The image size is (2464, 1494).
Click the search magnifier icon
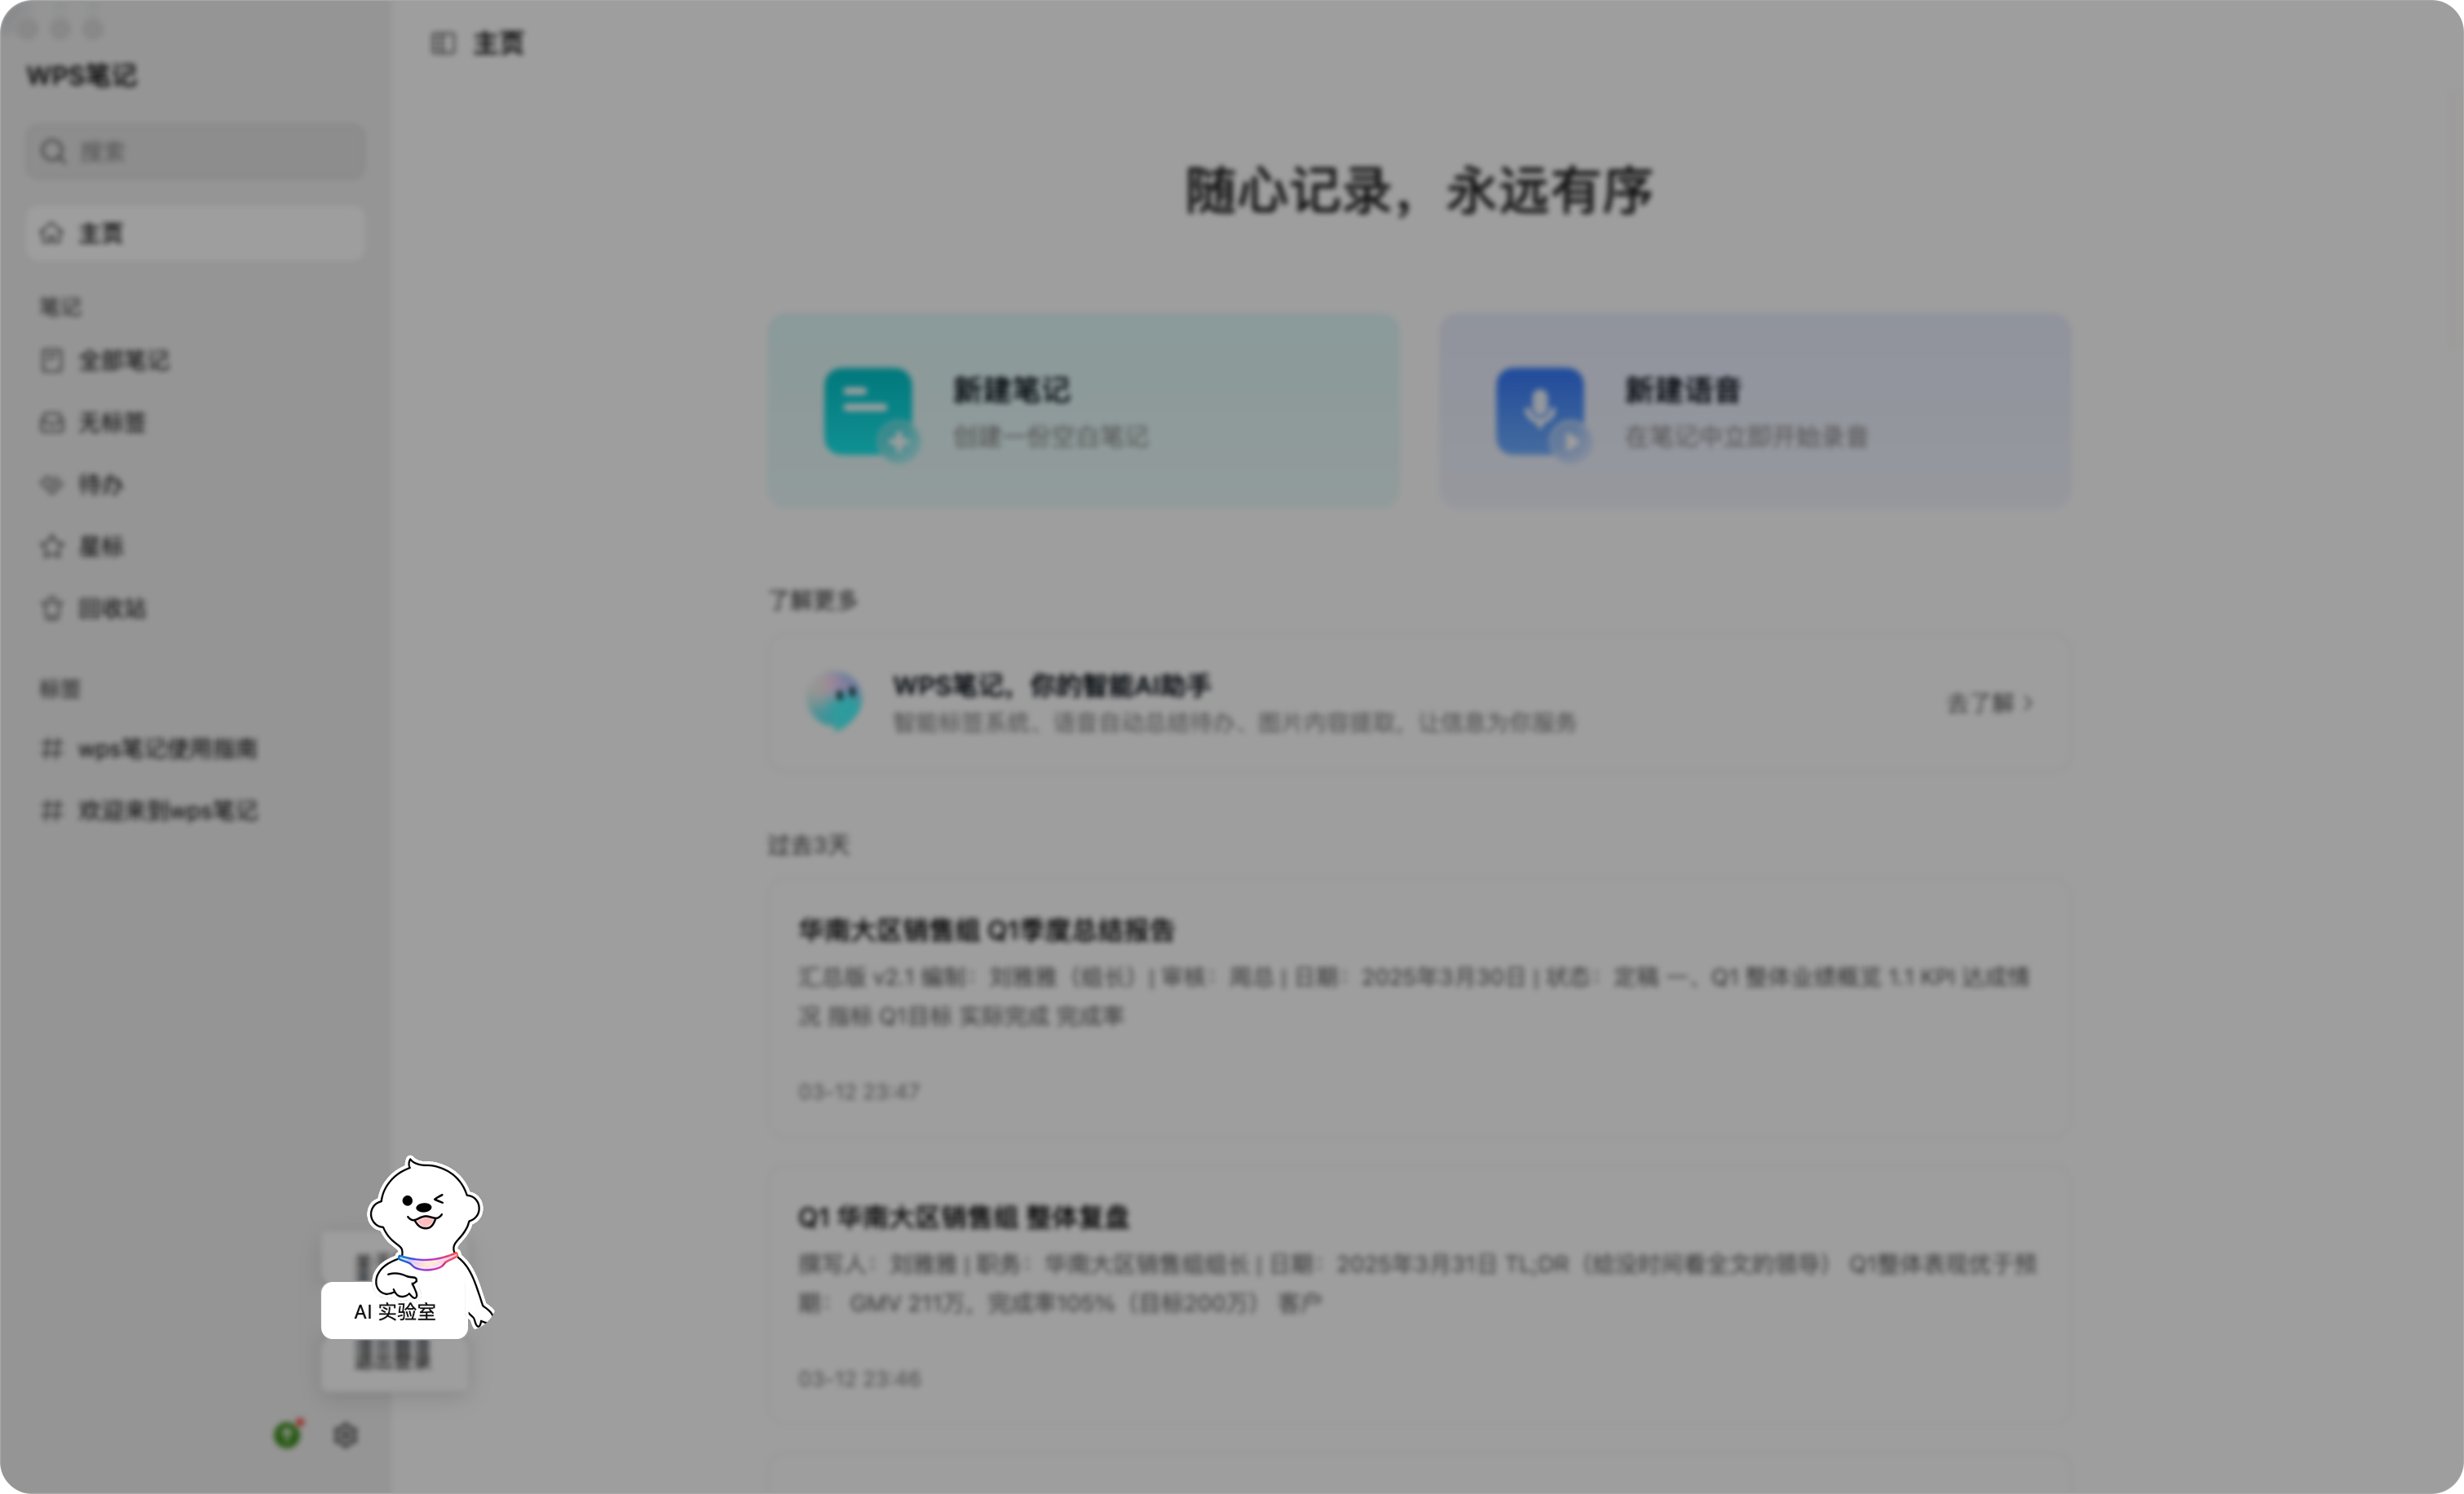[x=54, y=150]
